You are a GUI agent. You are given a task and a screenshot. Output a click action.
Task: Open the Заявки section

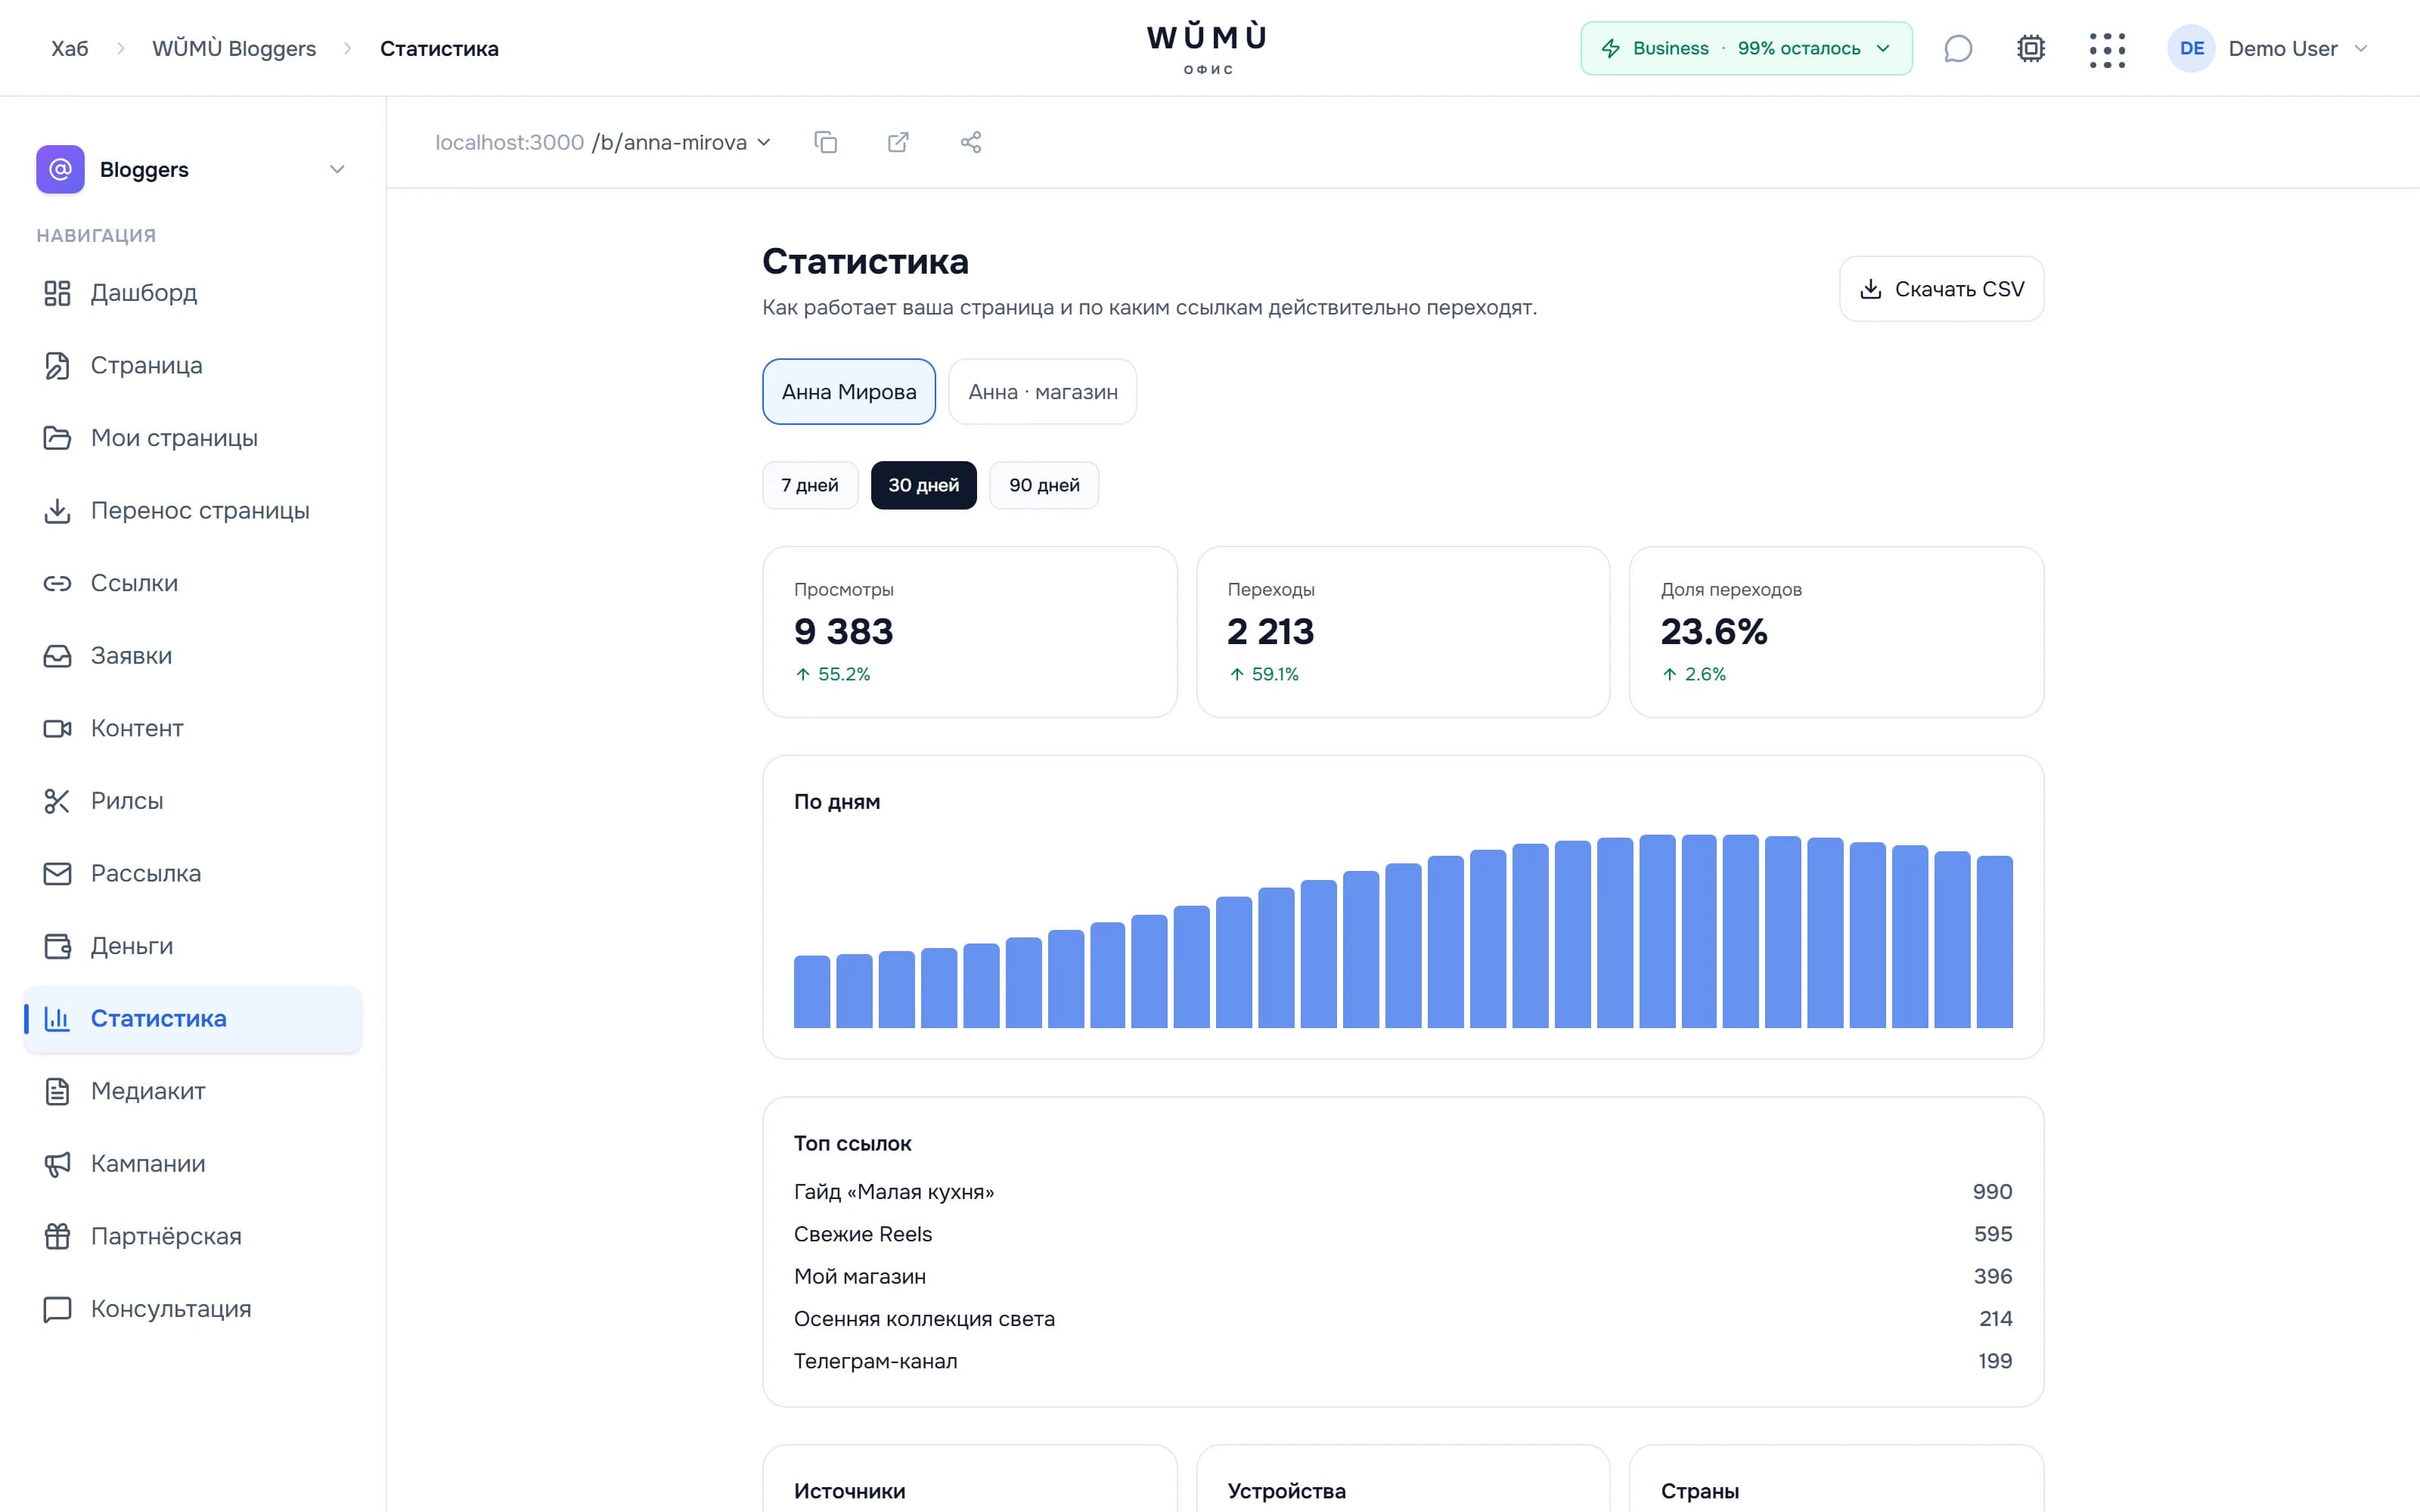click(x=192, y=656)
